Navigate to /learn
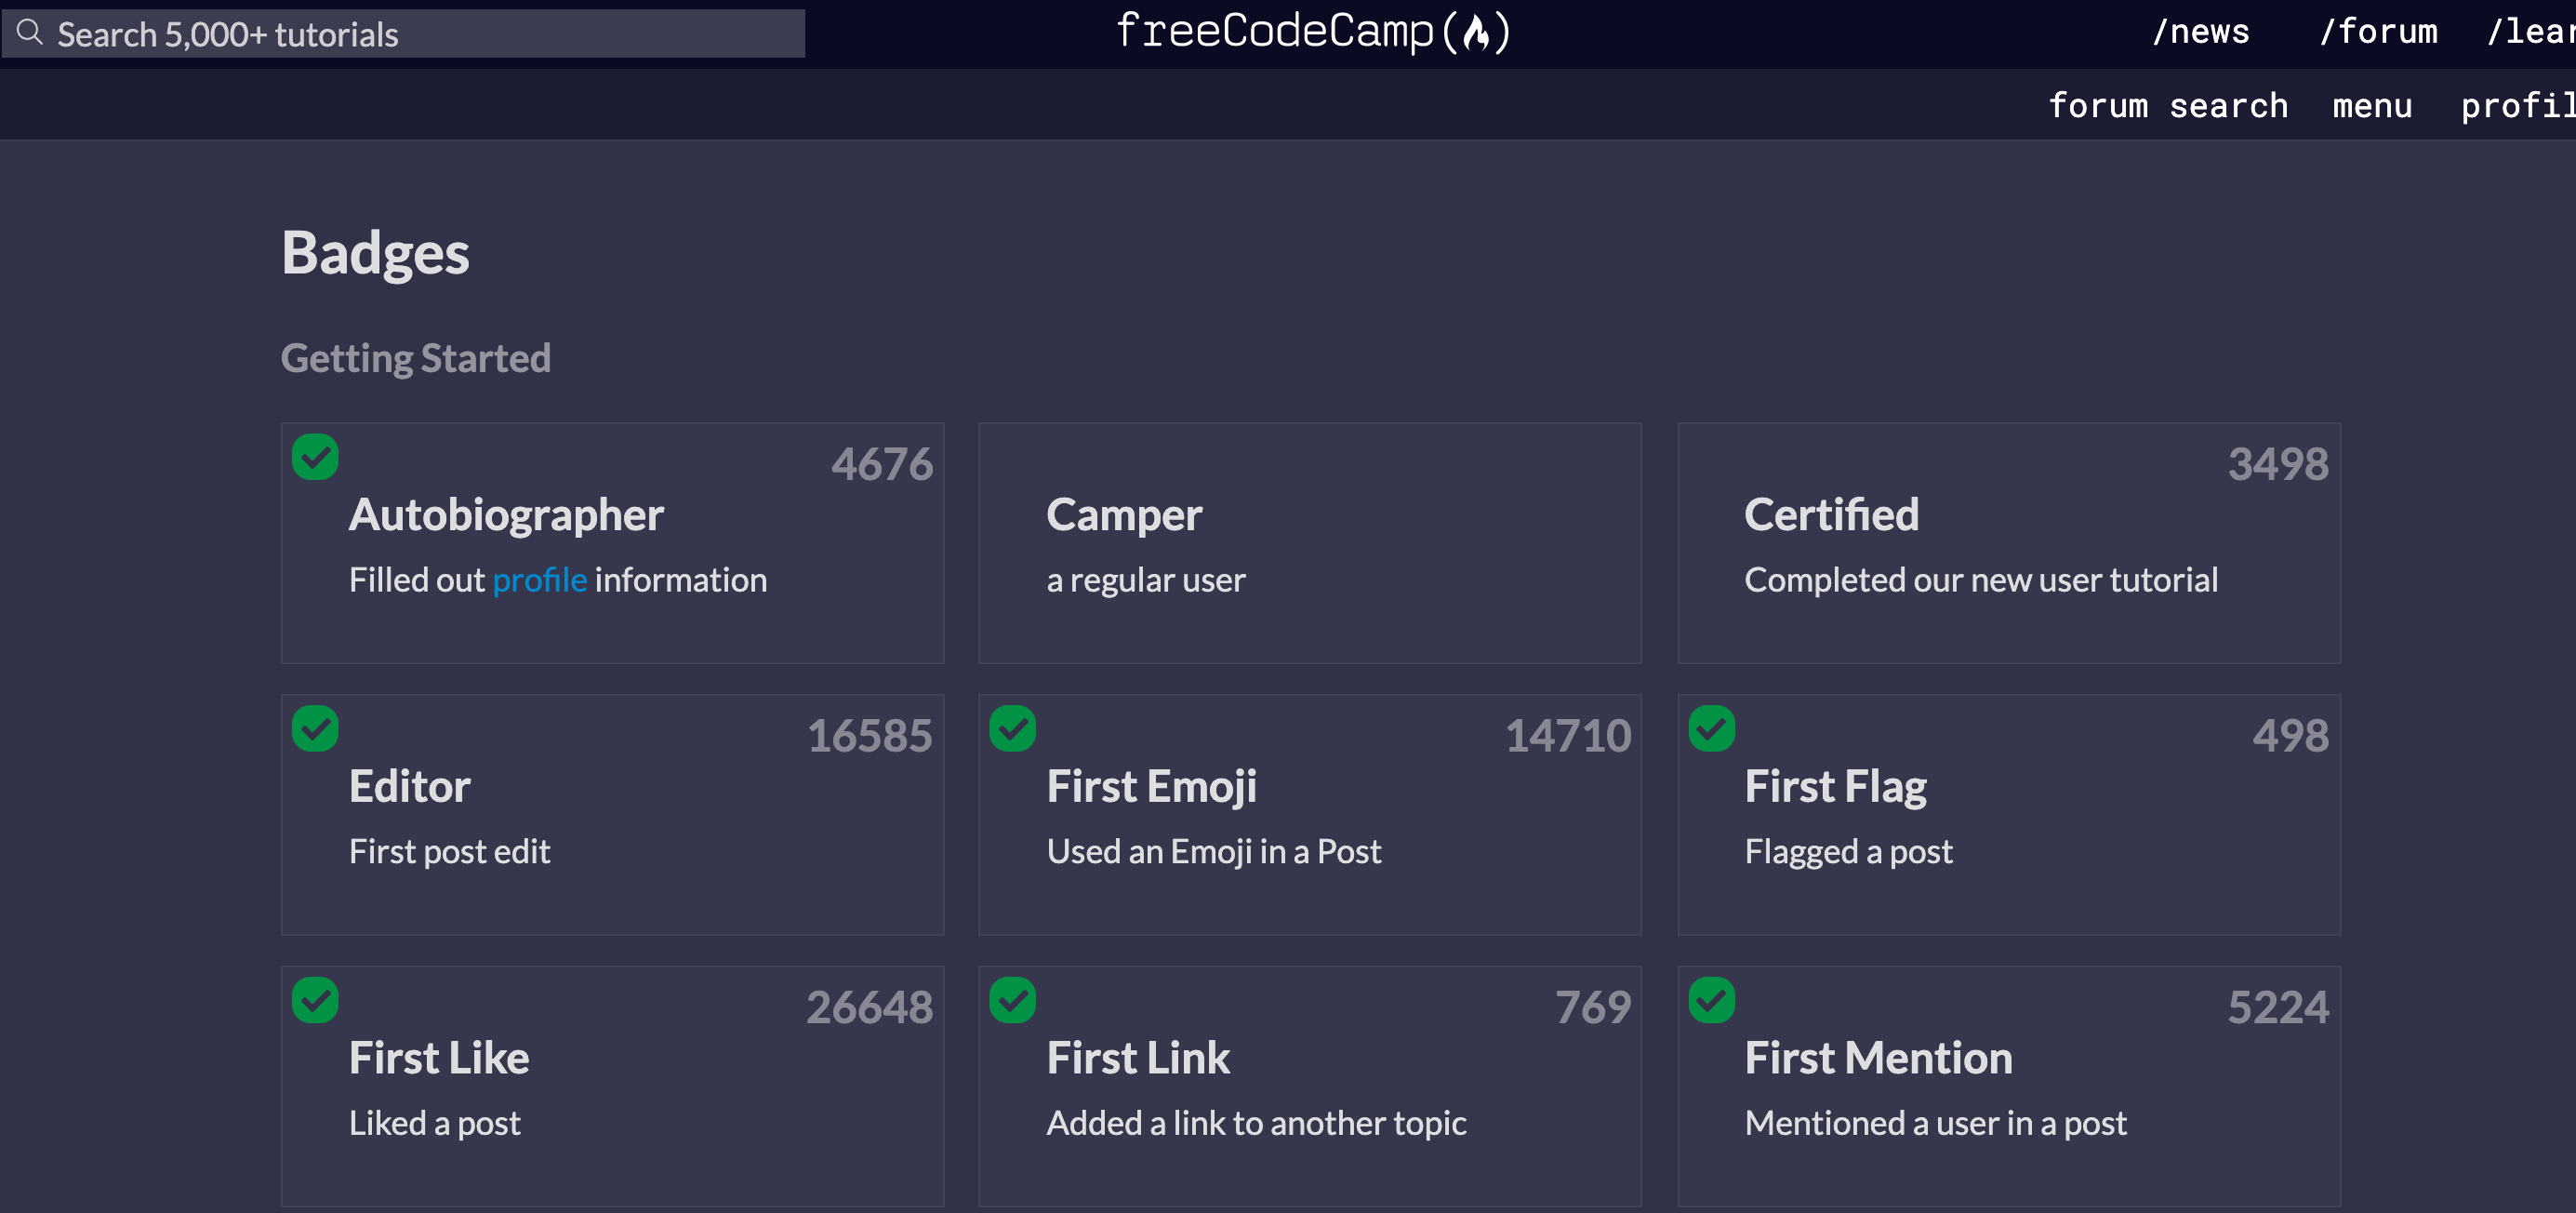2576x1213 pixels. 2531,31
